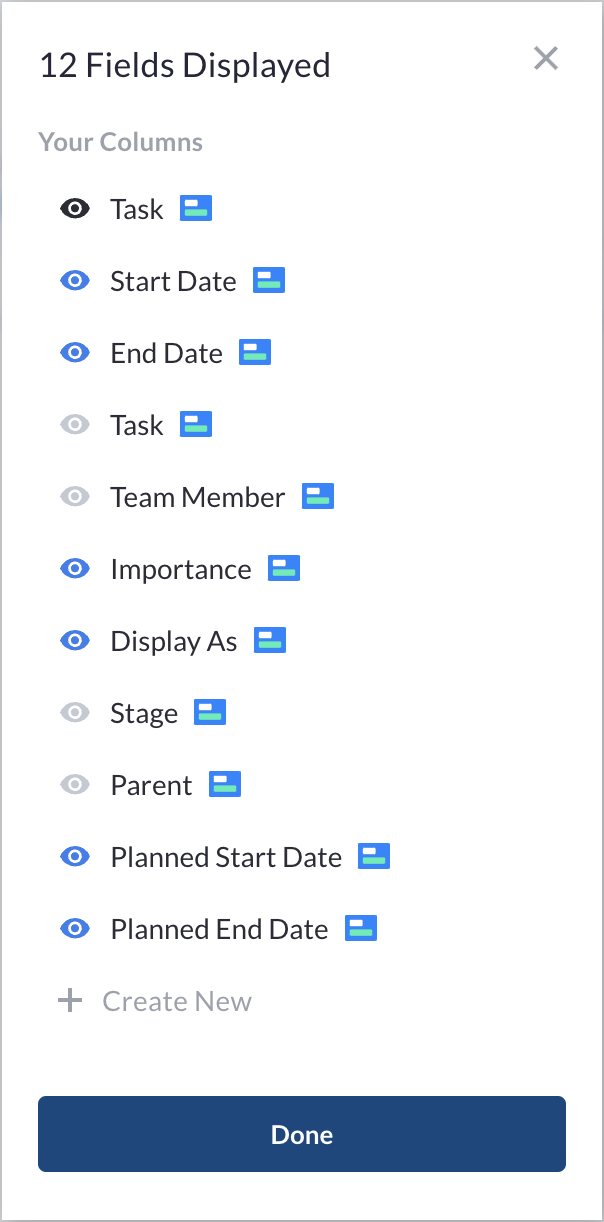This screenshot has height=1222, width=604.
Task: Click the Gantt icon beside Stage
Action: (x=210, y=712)
